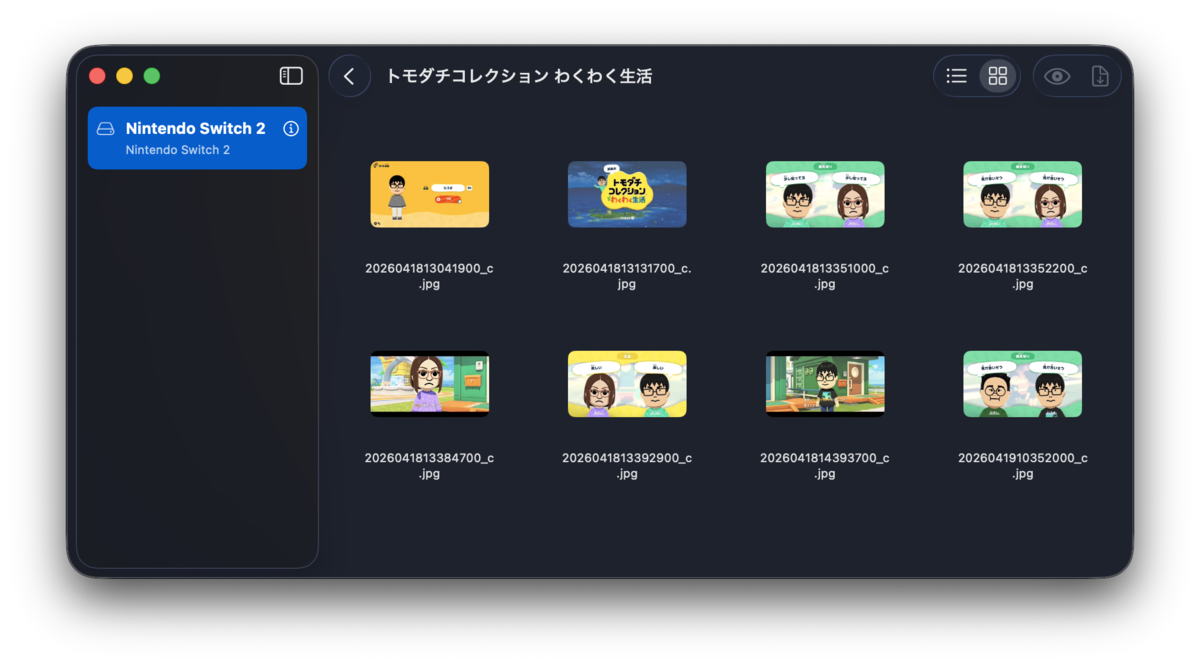The width and height of the screenshot is (1200, 666).
Task: Click the folder title トモダチコレクション わくわく生活
Action: pyautogui.click(x=519, y=76)
